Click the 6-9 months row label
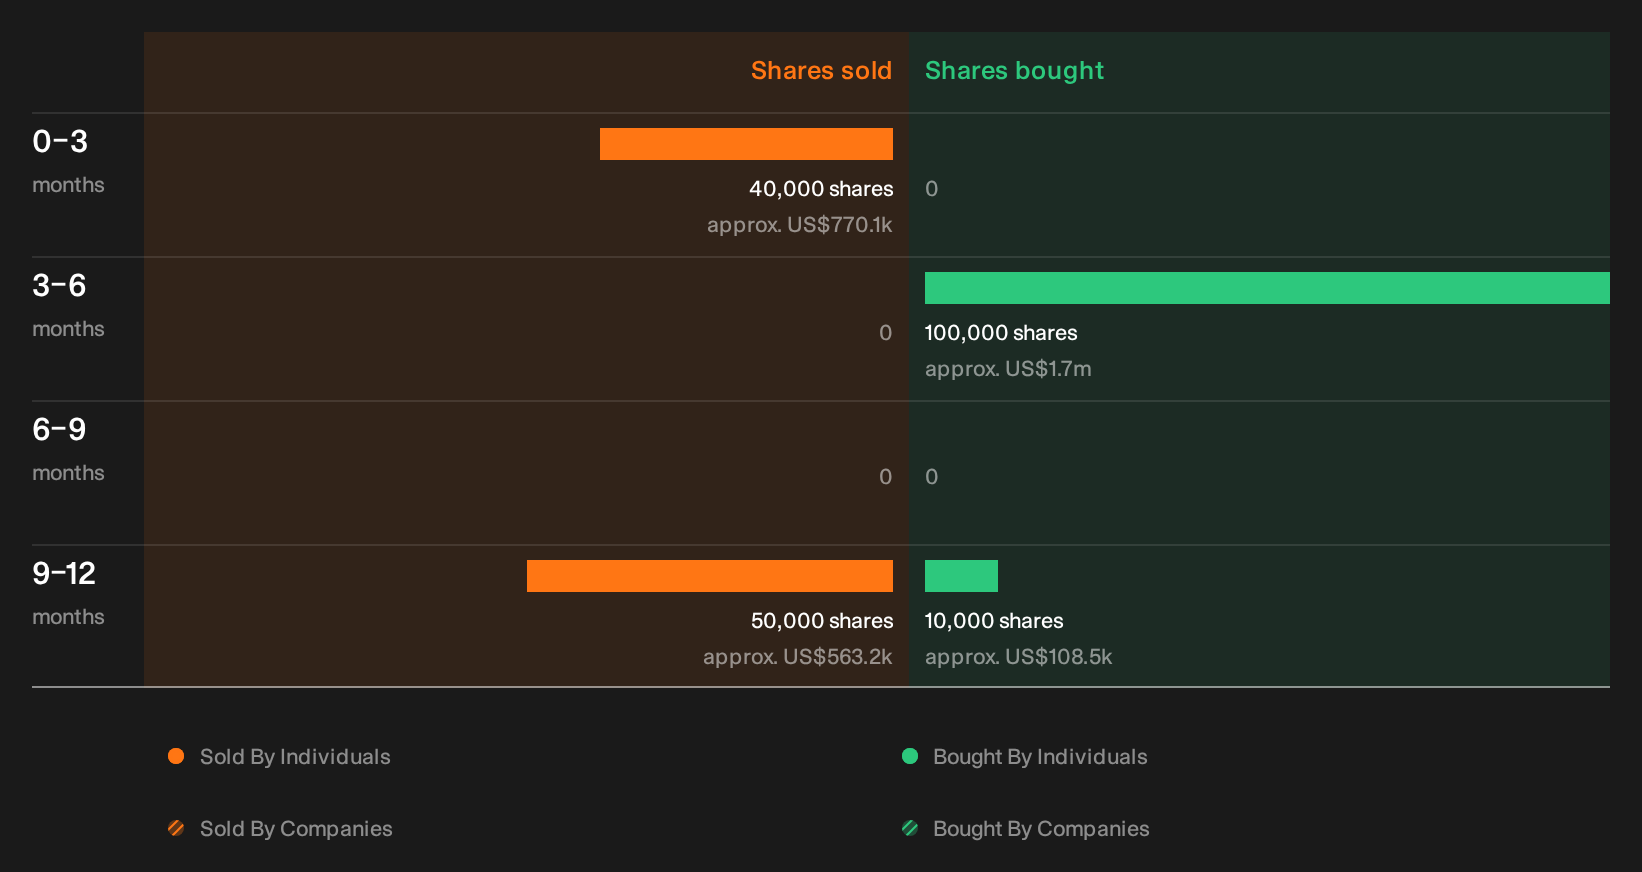This screenshot has width=1642, height=872. point(68,448)
